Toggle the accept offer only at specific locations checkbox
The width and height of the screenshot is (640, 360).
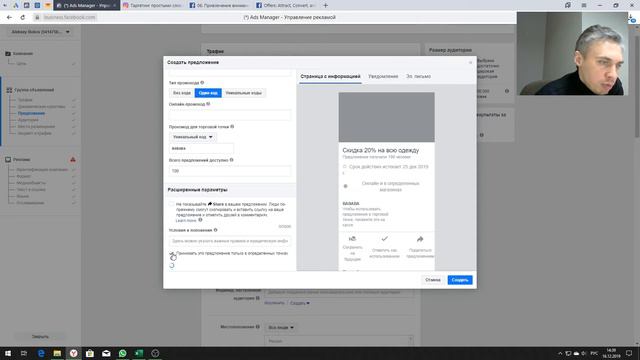(171, 253)
